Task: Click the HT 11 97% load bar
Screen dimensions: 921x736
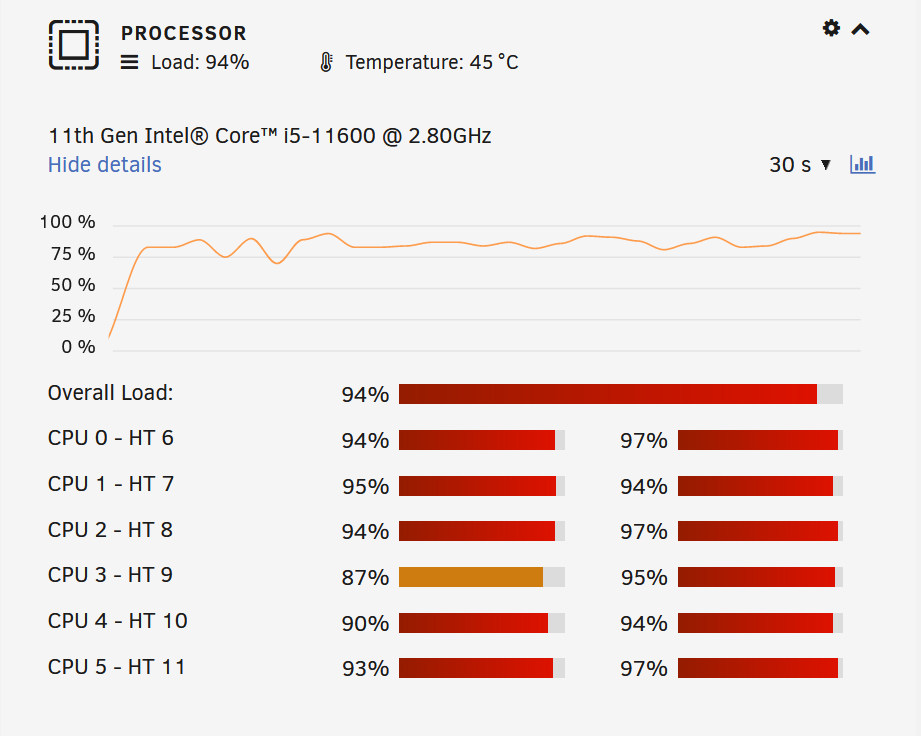Action: pos(760,668)
